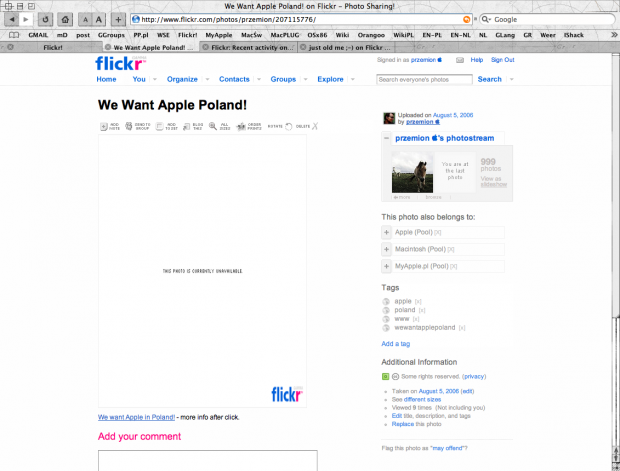Image resolution: width=620 pixels, height=471 pixels.
Task: Go to Flickr Home link
Action: pyautogui.click(x=106, y=79)
